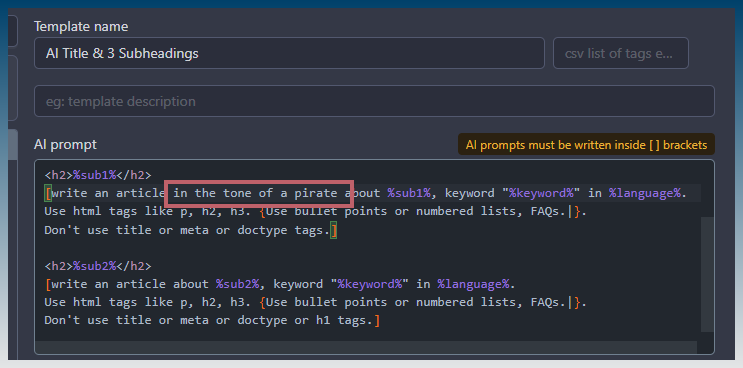The width and height of the screenshot is (743, 368).
Task: Edit the Template name field
Action: click(x=289, y=53)
